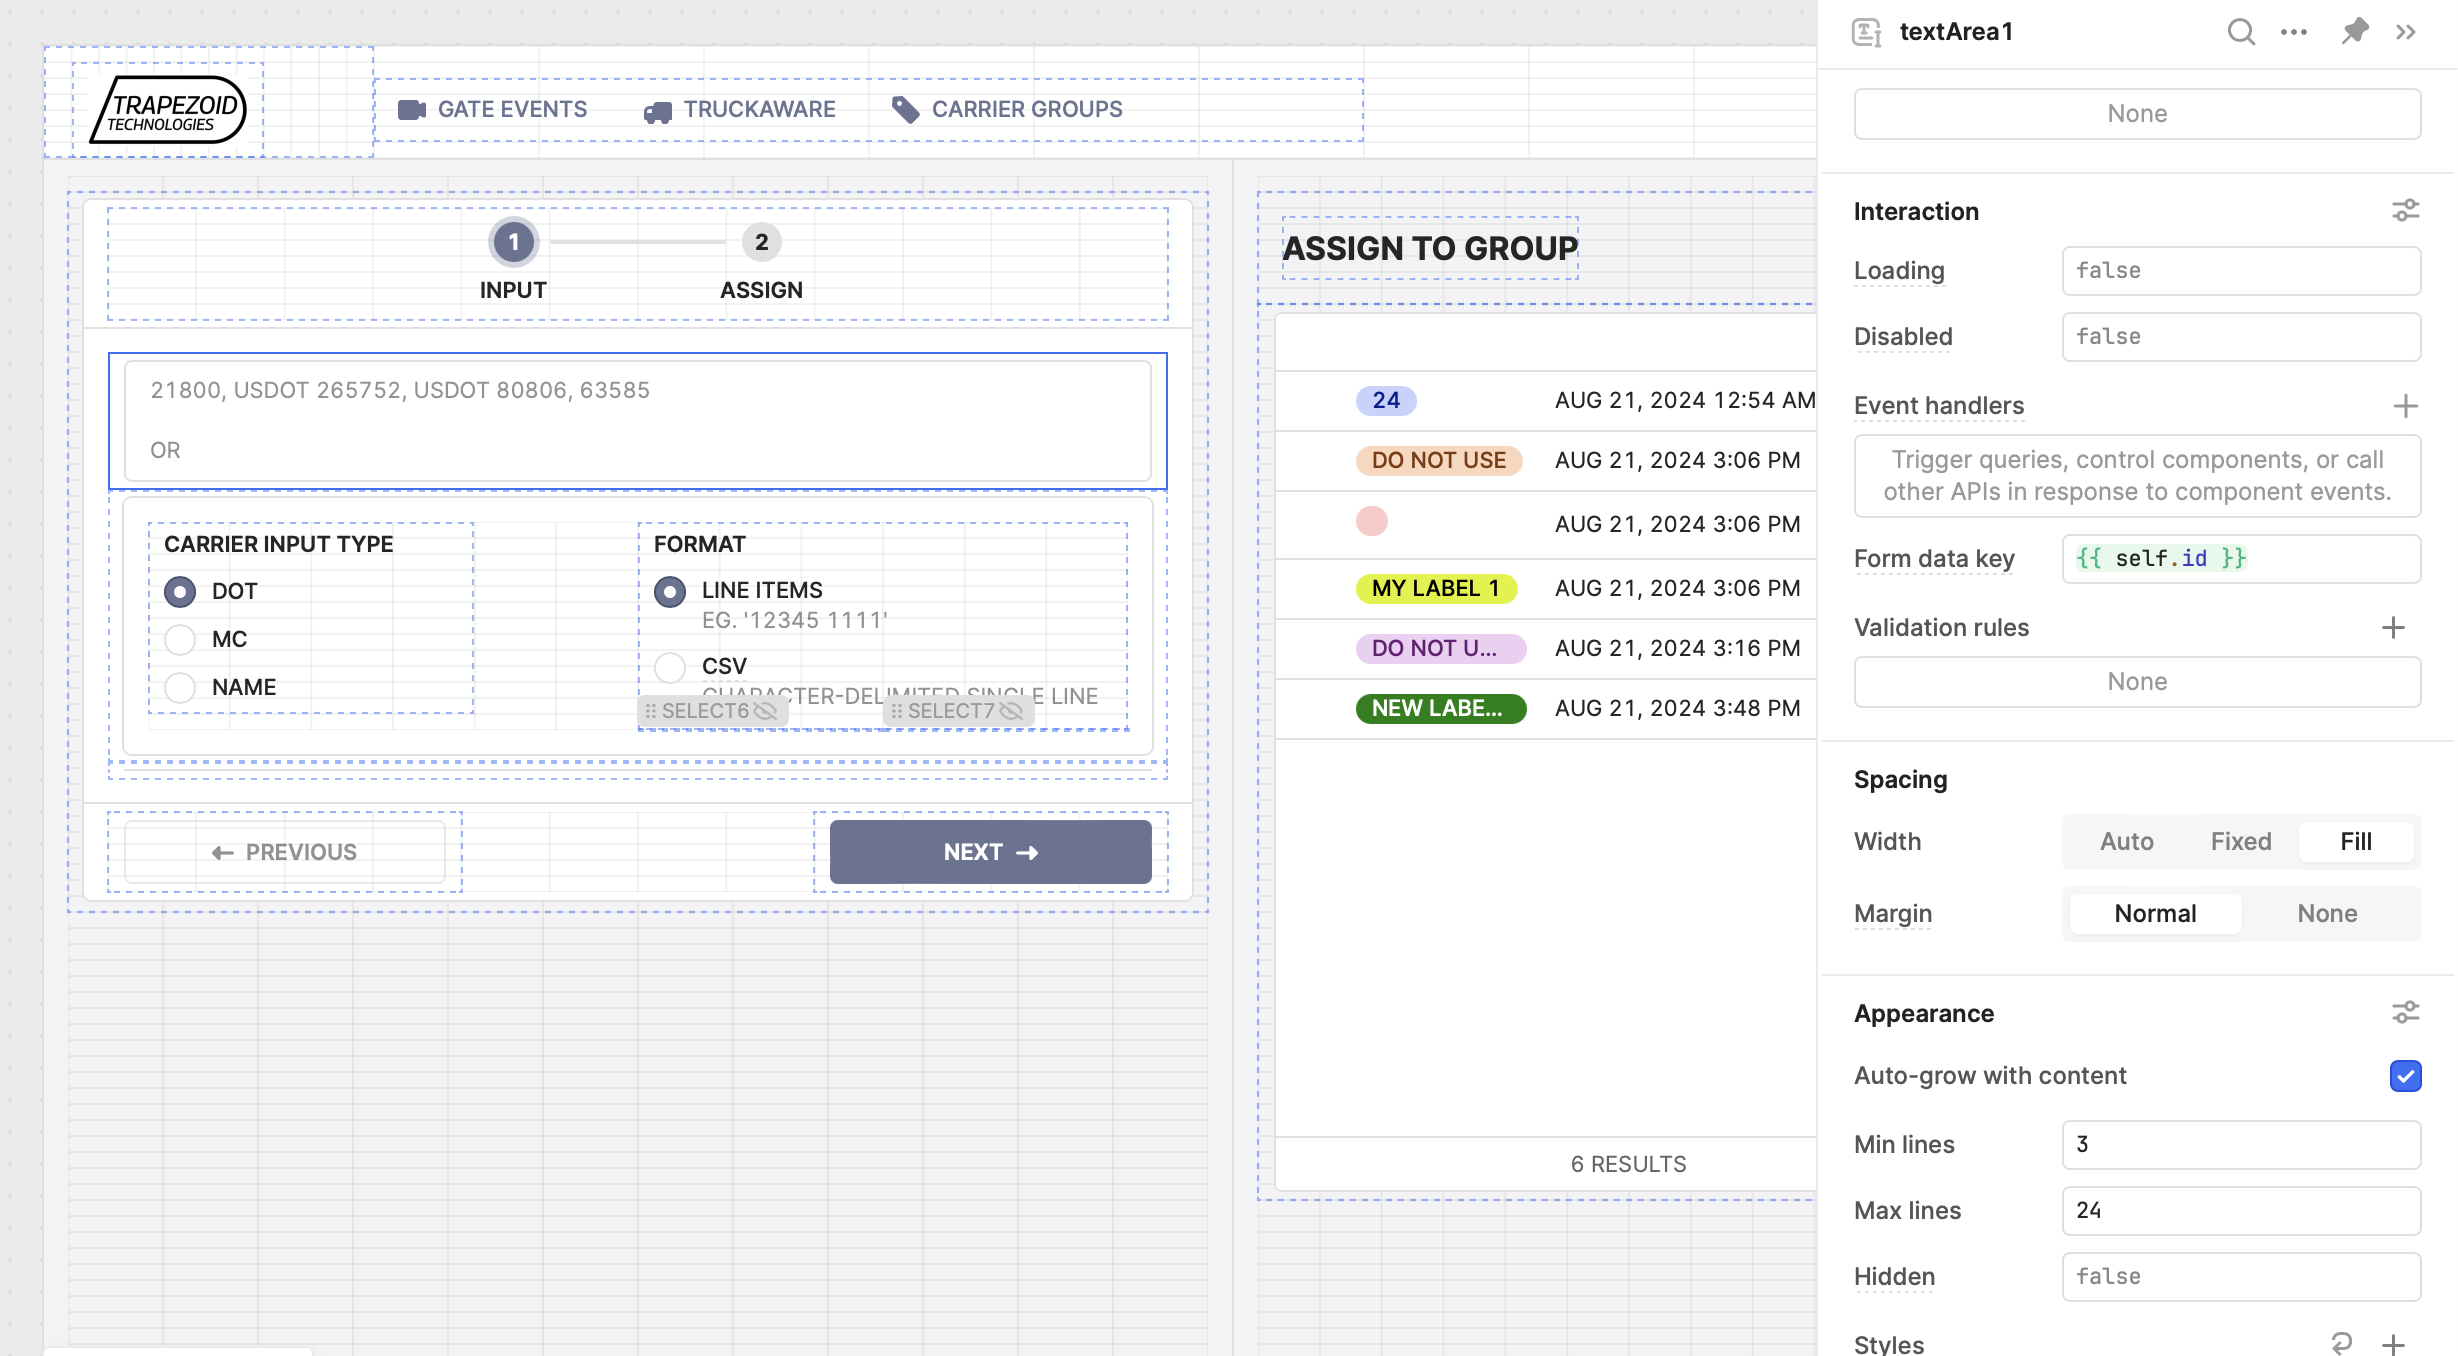Open Appearance section settings sliders icon
Screen dimensions: 2458x1356
(x=2405, y=1013)
